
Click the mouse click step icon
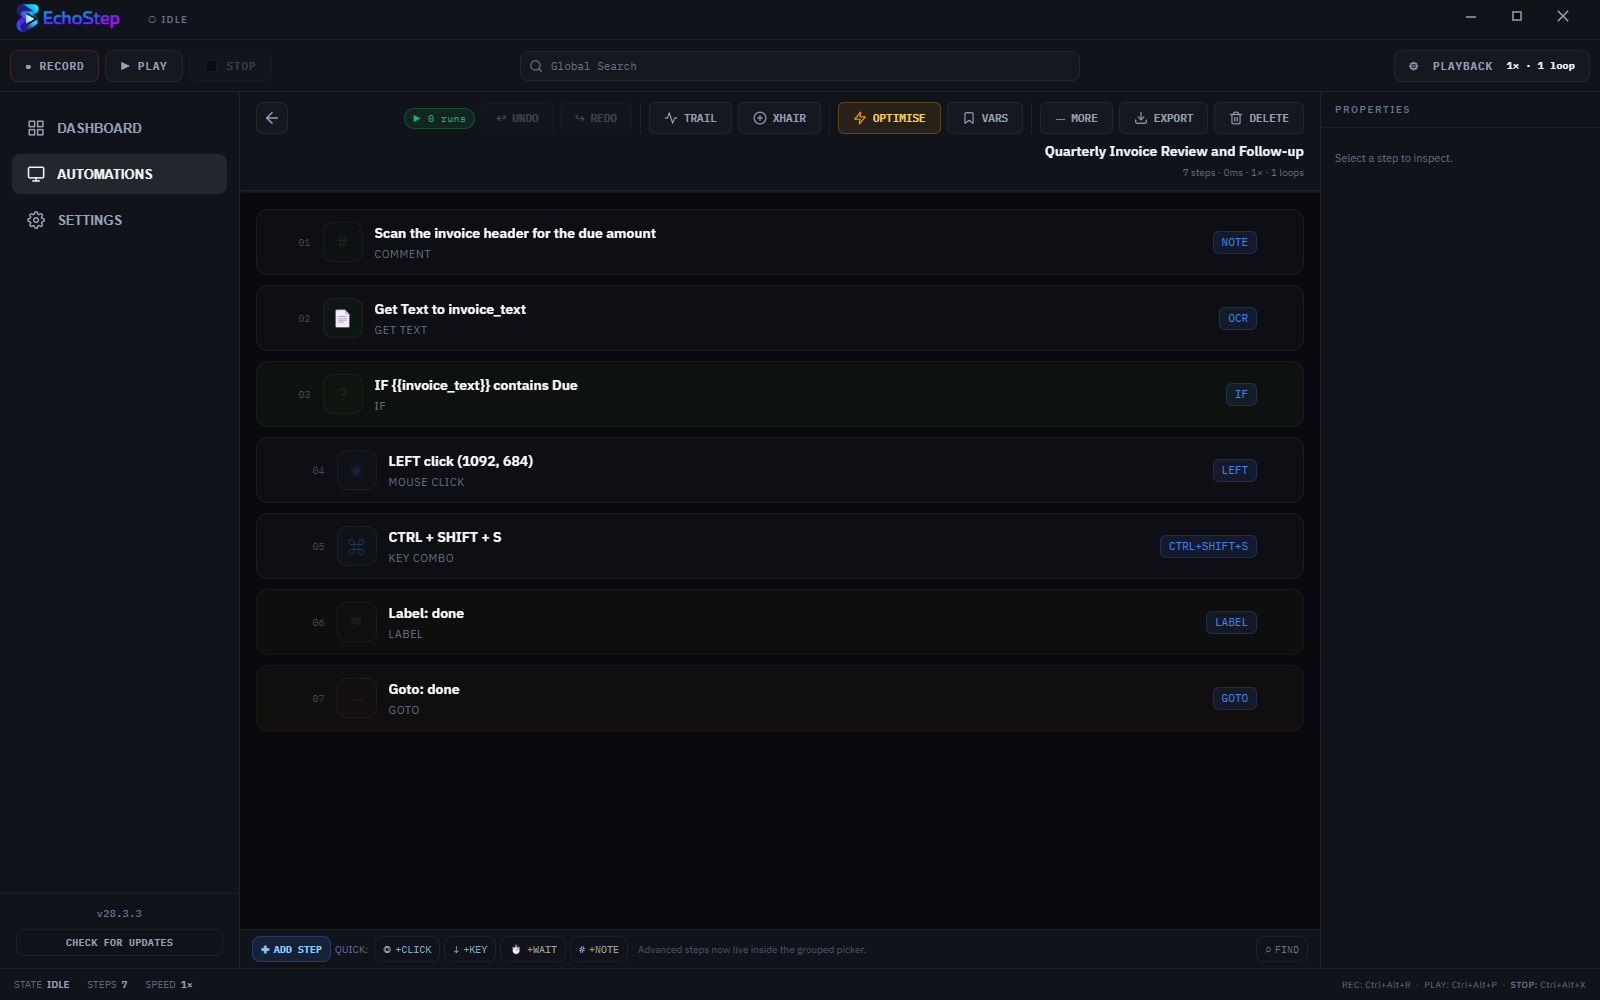pos(356,470)
